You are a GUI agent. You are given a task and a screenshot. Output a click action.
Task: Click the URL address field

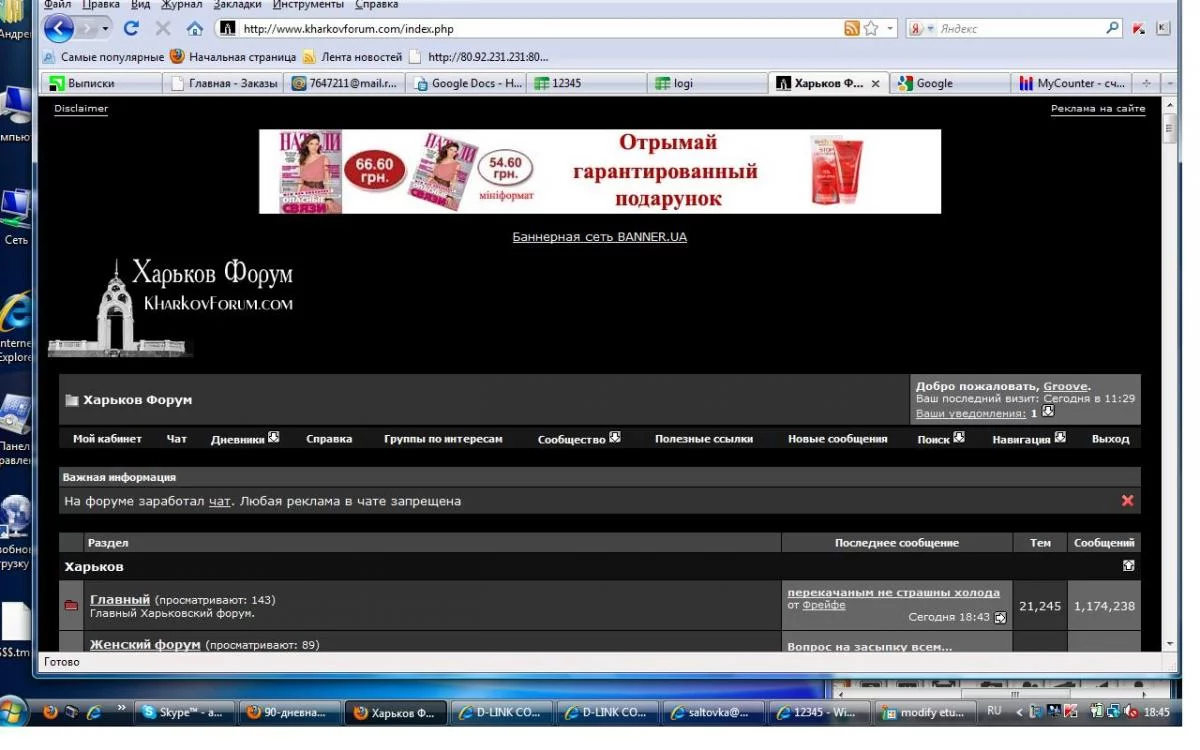point(540,29)
